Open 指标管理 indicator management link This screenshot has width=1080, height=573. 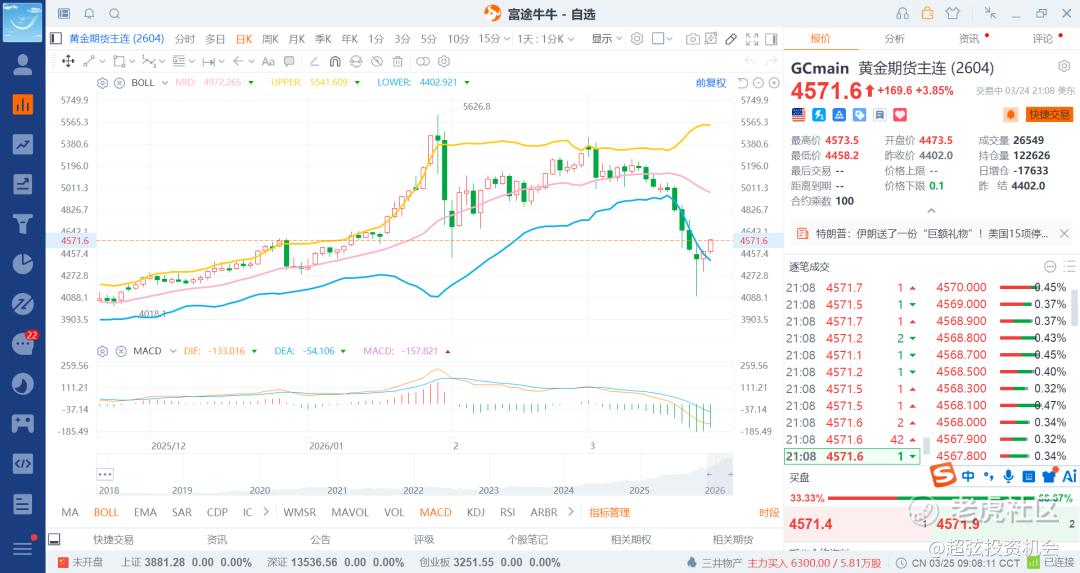(x=609, y=512)
